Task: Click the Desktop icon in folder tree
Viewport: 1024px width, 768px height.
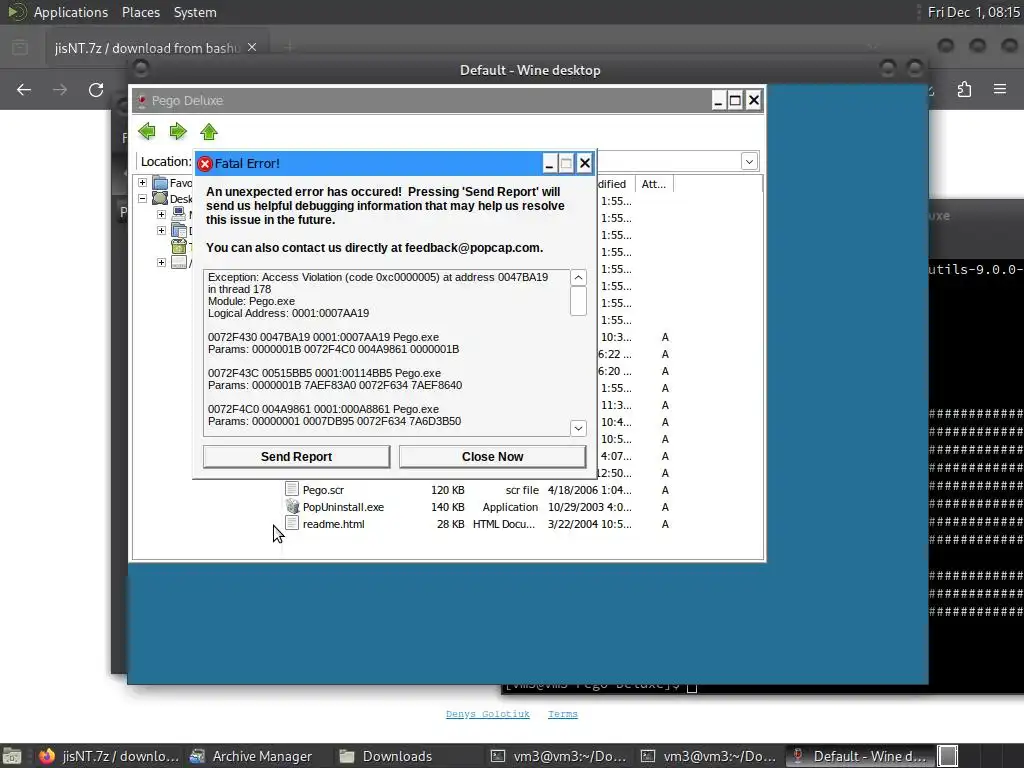Action: 160,199
